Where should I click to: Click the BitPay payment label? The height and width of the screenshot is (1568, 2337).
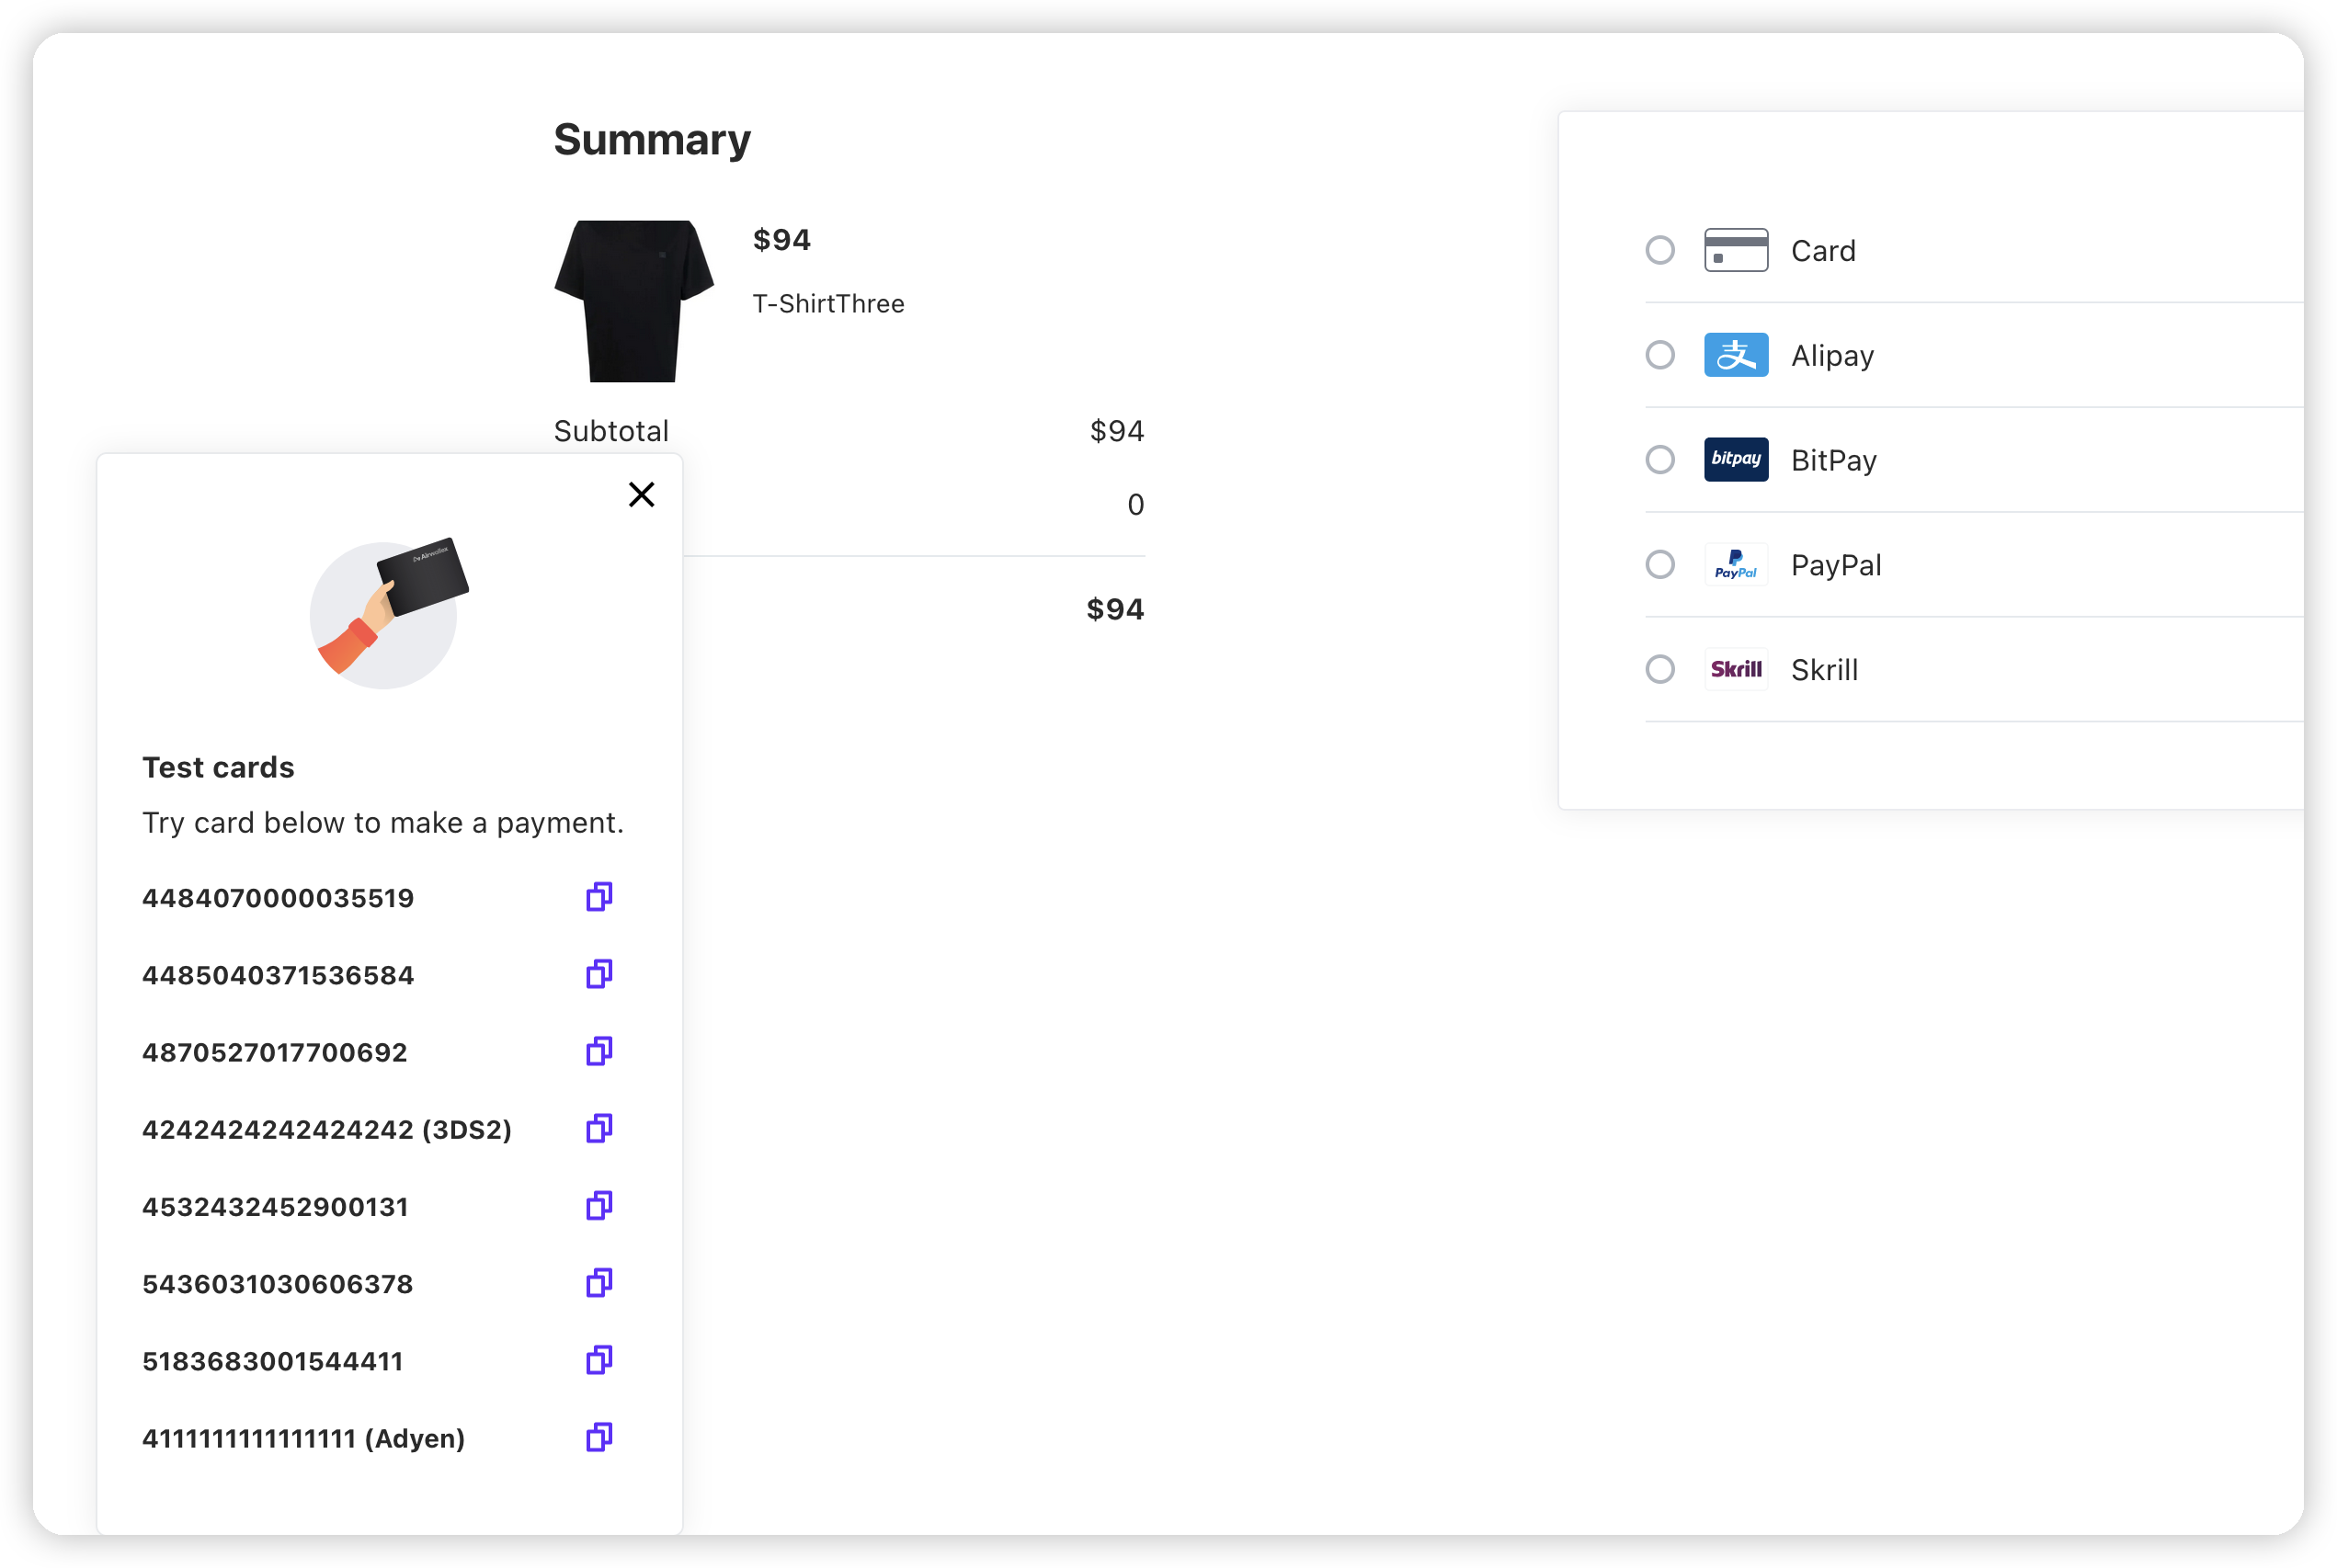1834,460
